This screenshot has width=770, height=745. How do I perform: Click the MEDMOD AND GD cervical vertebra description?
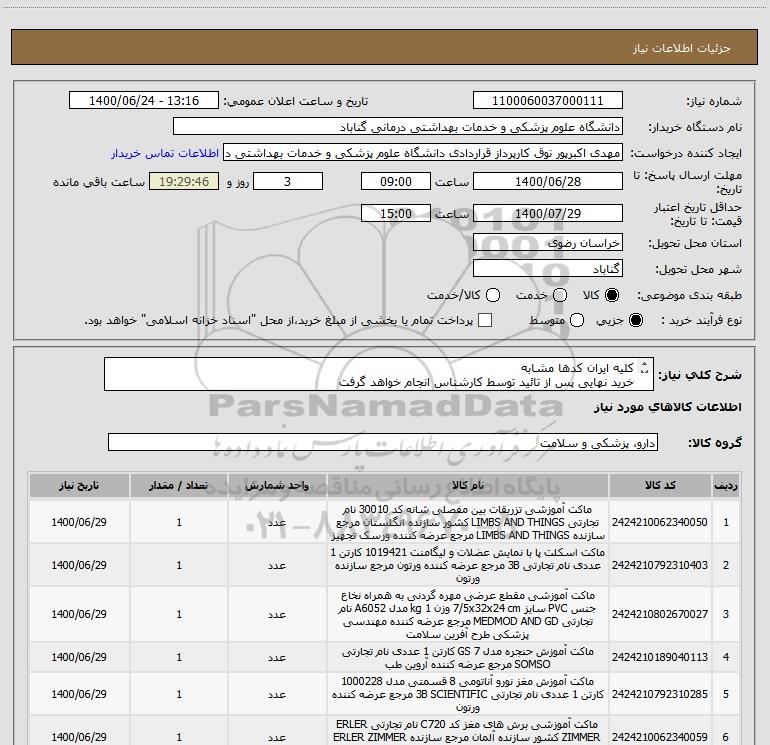(x=468, y=614)
